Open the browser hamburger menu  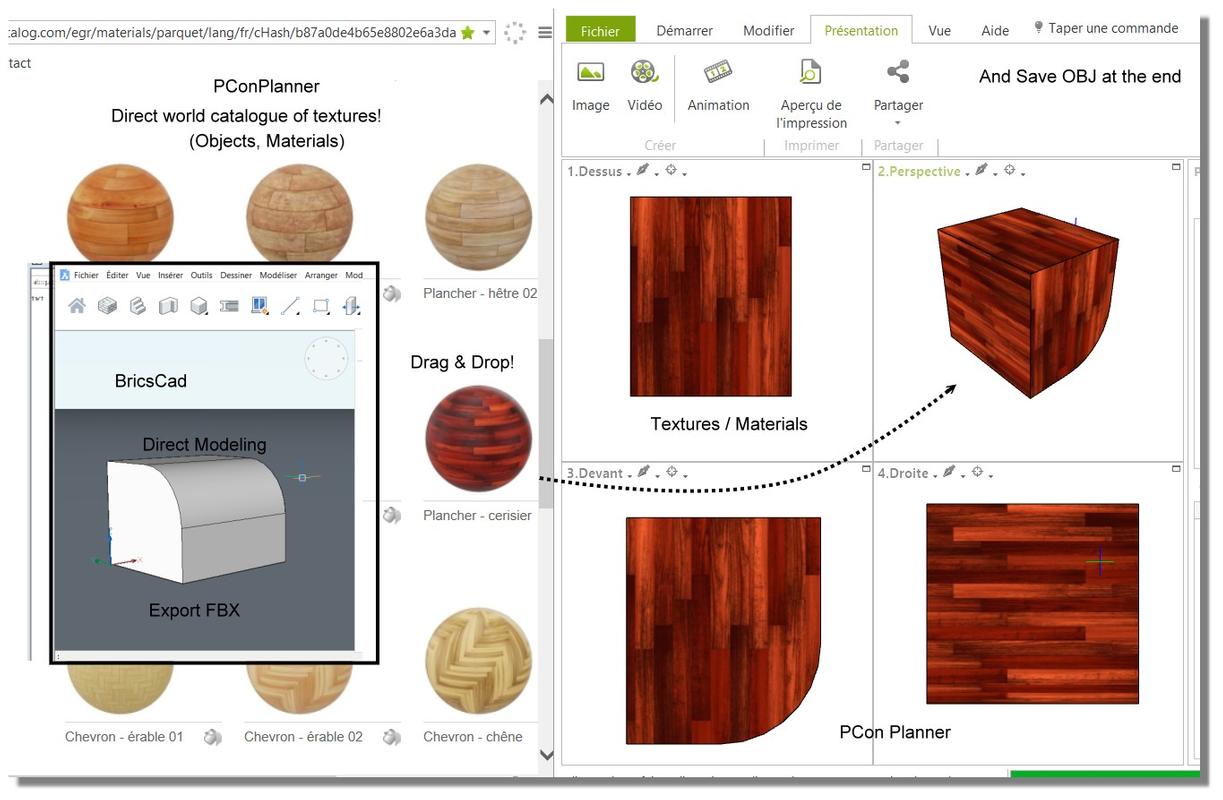point(545,33)
